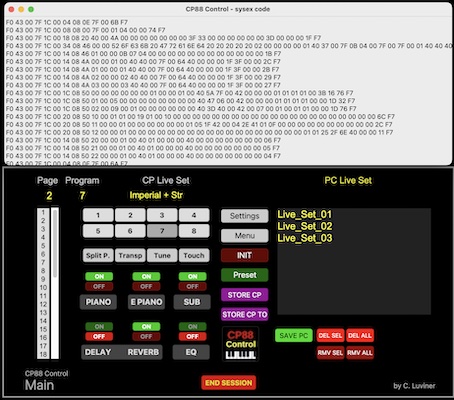Screen dimensions: 454x400
Task: Click the CP88 Control piano logo icon
Action: pos(240,344)
